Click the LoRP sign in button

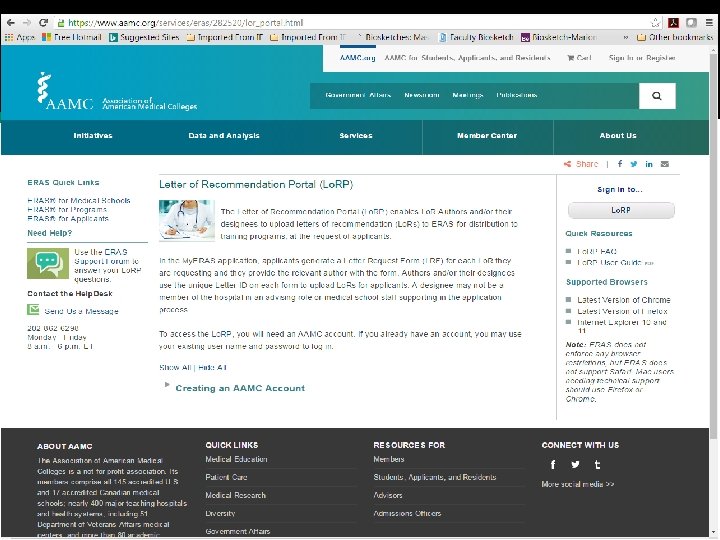(621, 210)
